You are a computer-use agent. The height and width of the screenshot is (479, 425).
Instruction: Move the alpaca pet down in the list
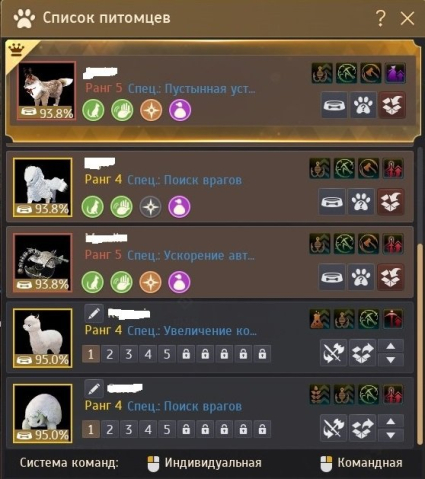point(391,359)
